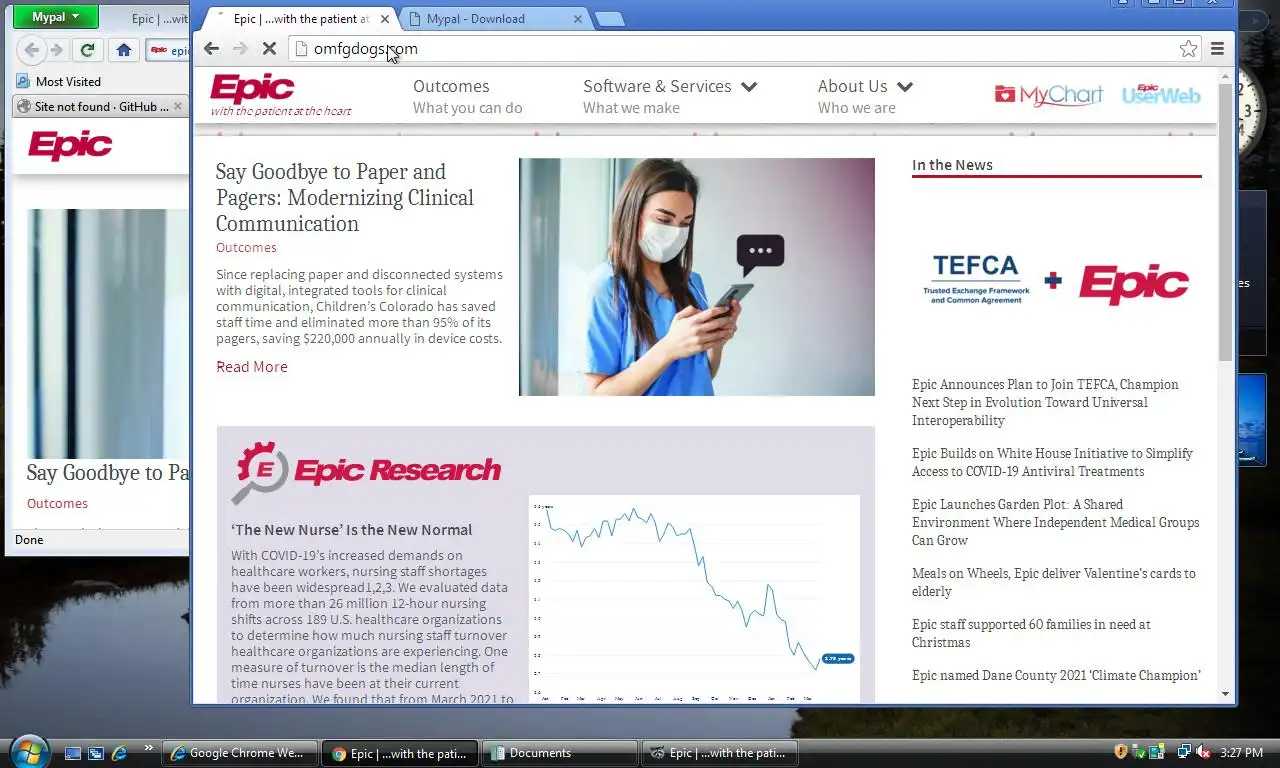Open 'Epic Announces Plan to Join TEFCA' news

1045,402
